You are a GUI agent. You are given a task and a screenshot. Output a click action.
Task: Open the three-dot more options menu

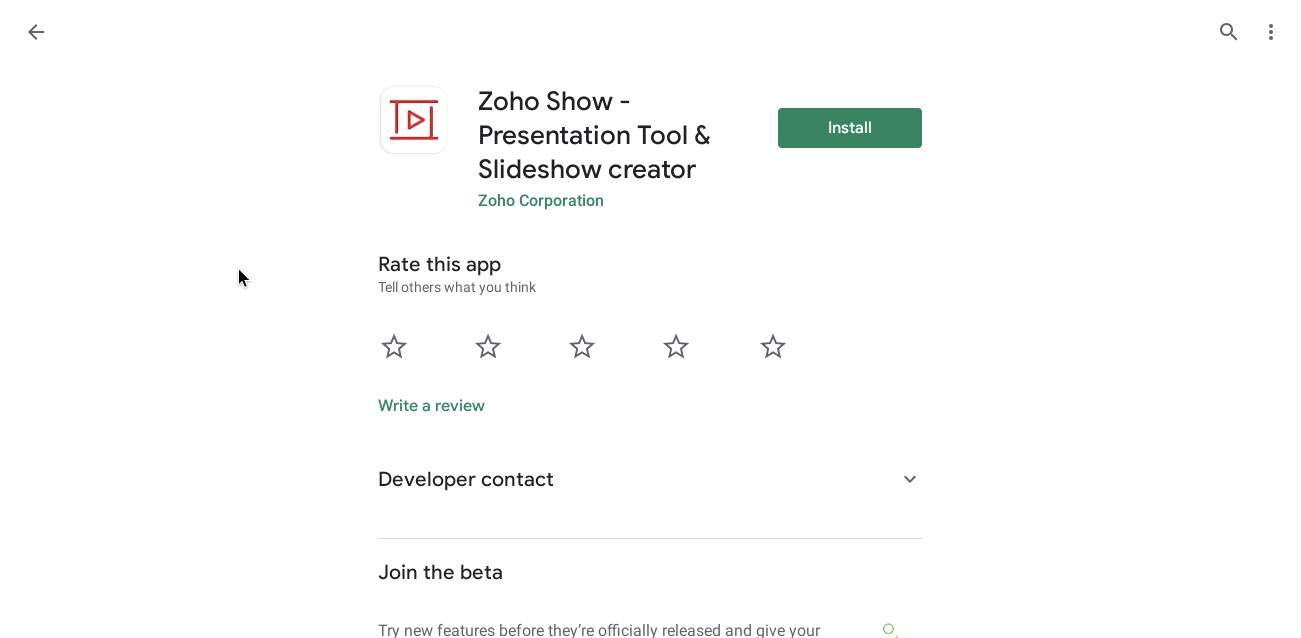point(1271,32)
